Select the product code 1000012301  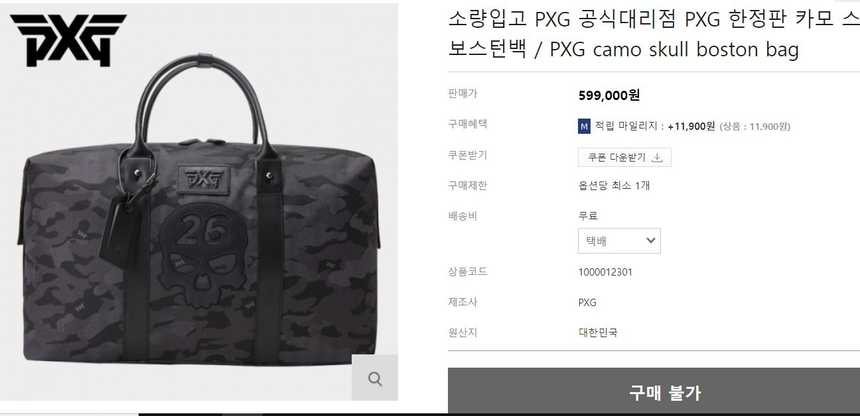605,272
